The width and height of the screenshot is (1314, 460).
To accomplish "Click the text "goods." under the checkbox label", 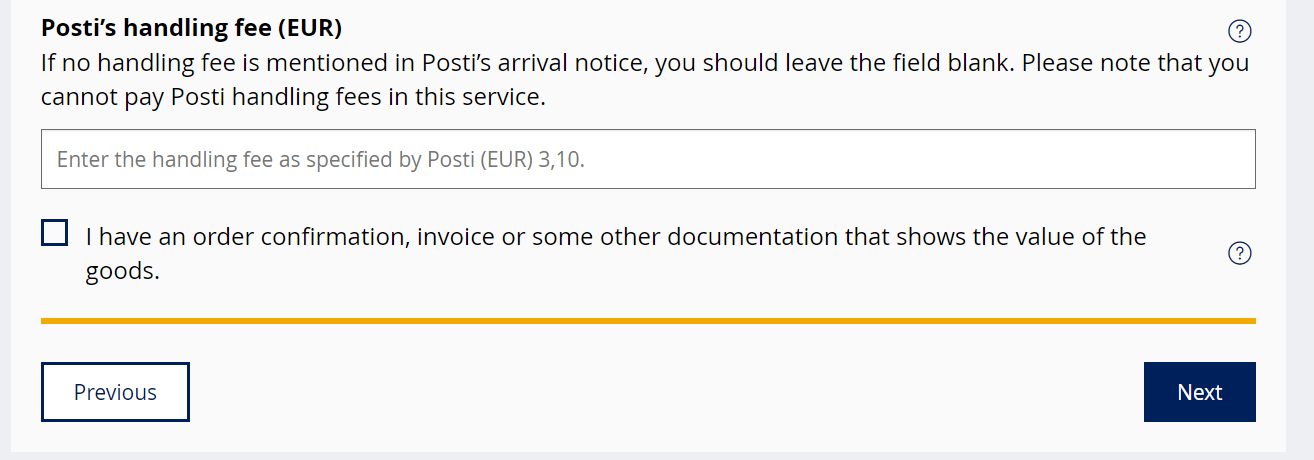I will pyautogui.click(x=122, y=272).
